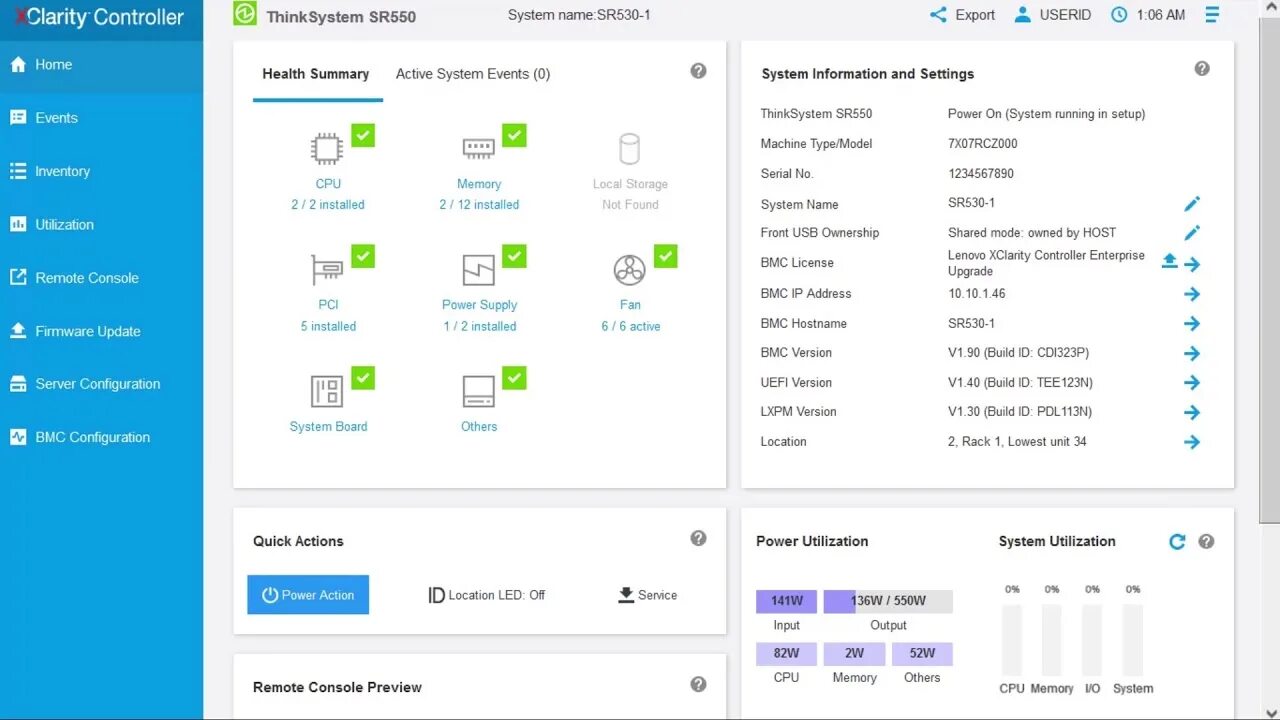The height and width of the screenshot is (720, 1280).
Task: Click the PCI adapters icon
Action: pos(327,270)
